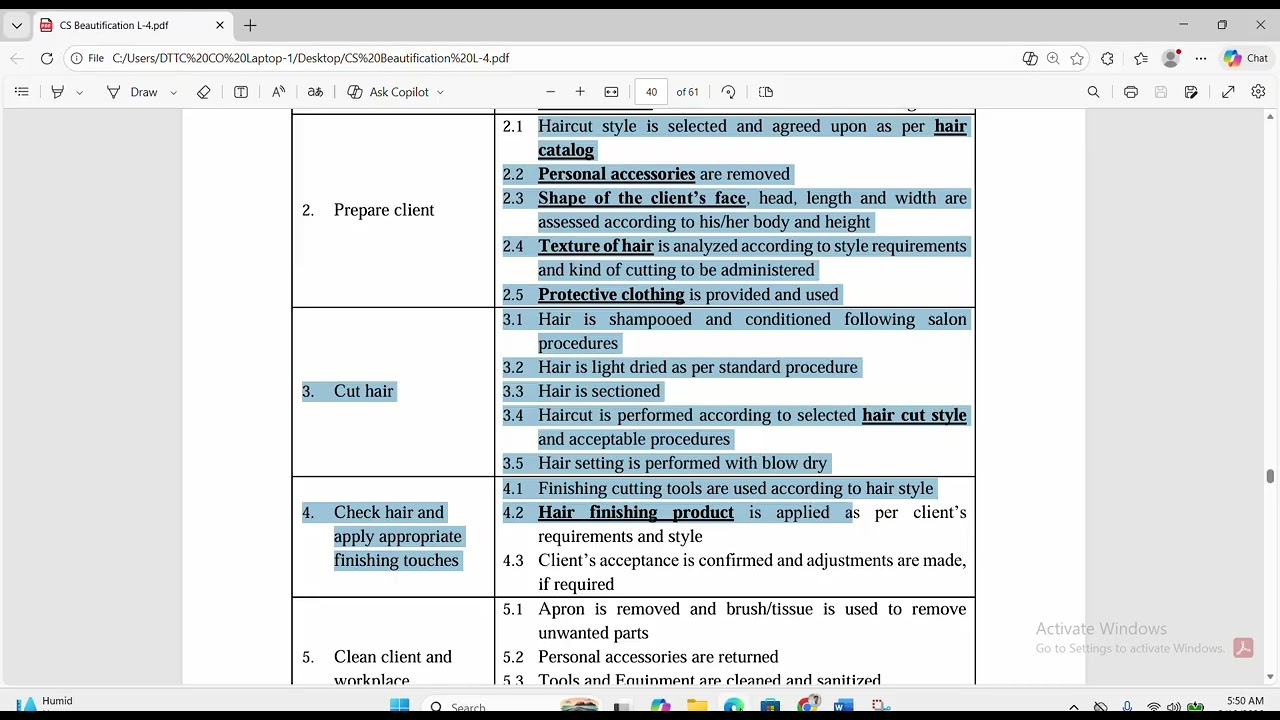
Task: Expand the Ask Copilot dropdown arrow
Action: [x=440, y=92]
